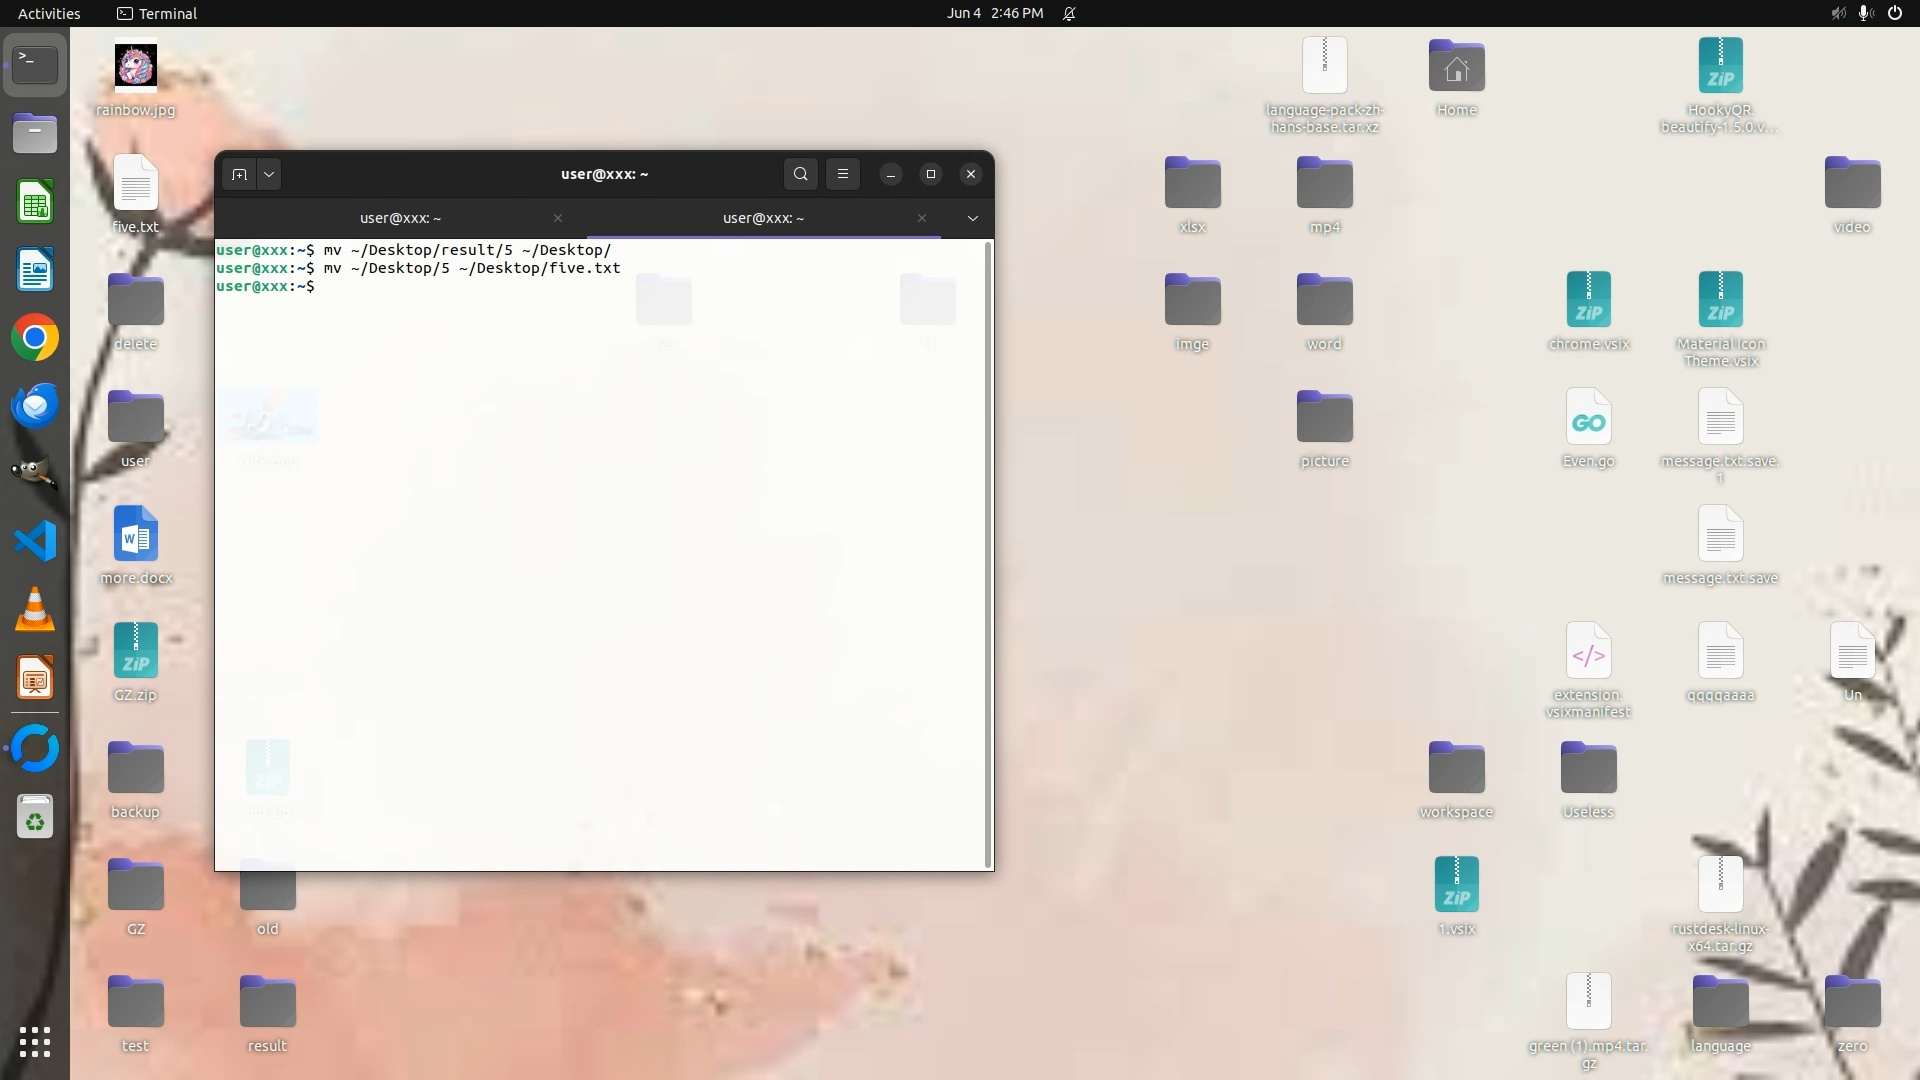
Task: Open Activities overview
Action: coord(49,13)
